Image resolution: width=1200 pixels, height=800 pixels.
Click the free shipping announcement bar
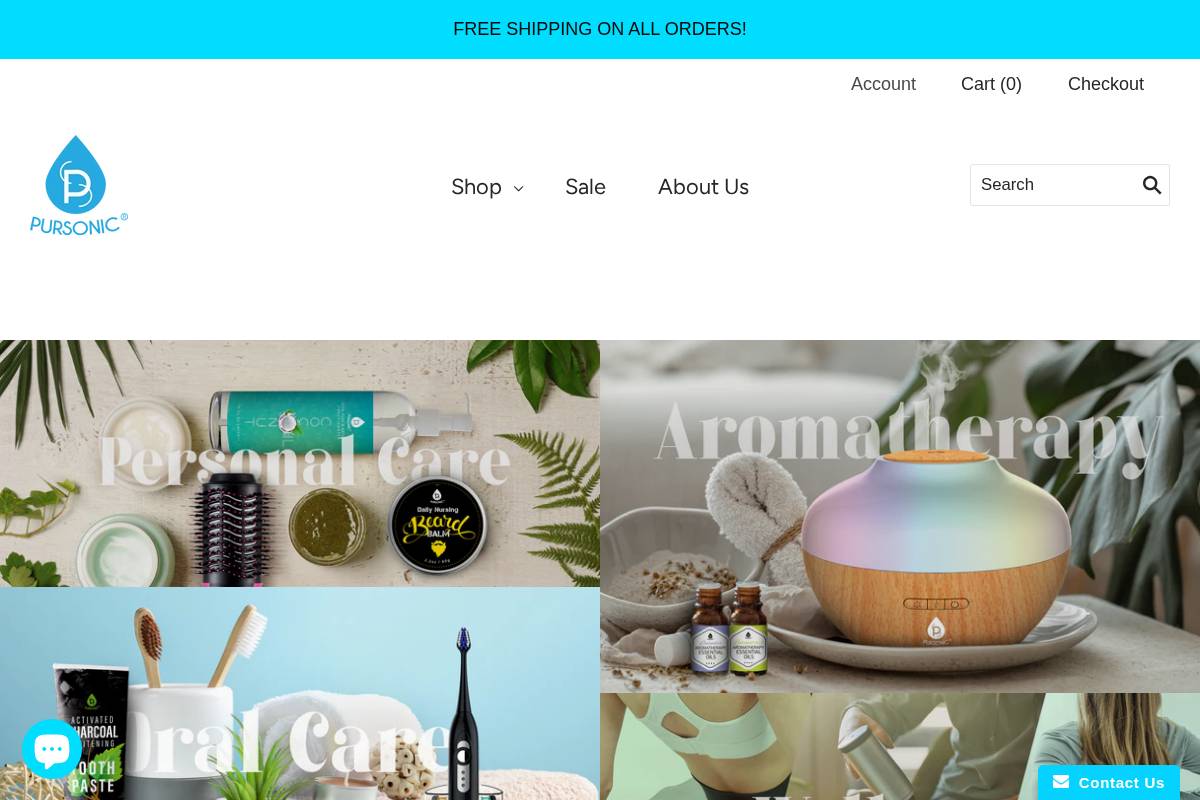600,29
